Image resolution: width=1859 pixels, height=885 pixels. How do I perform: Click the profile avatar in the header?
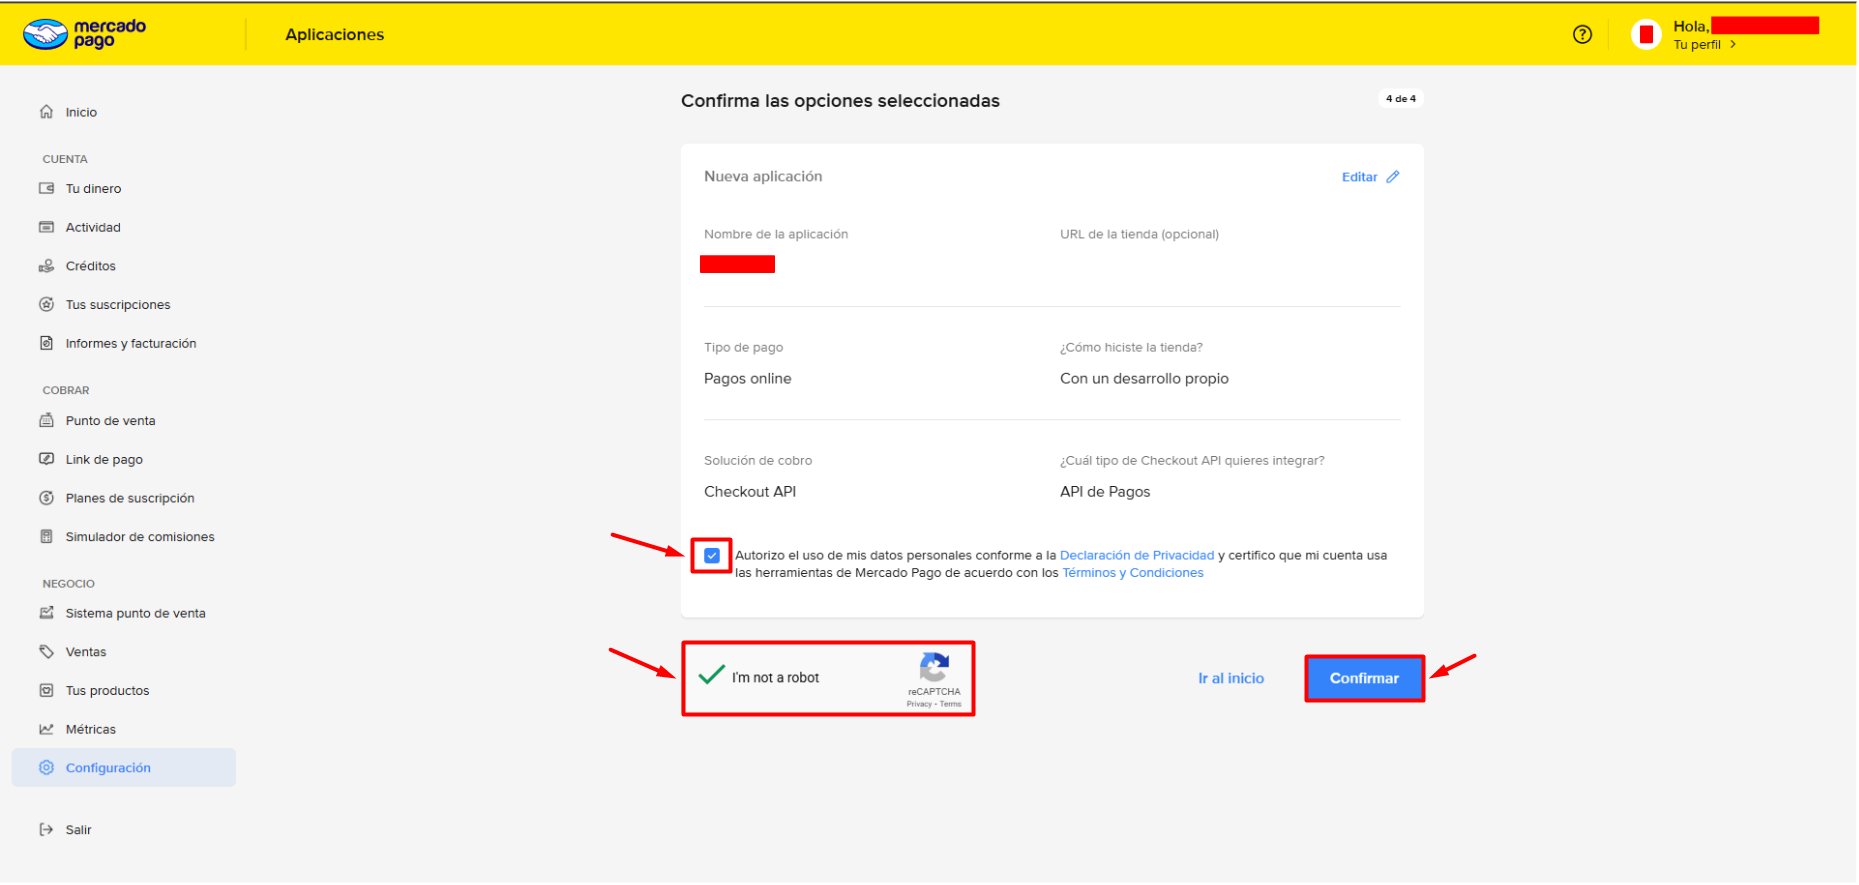click(x=1646, y=34)
